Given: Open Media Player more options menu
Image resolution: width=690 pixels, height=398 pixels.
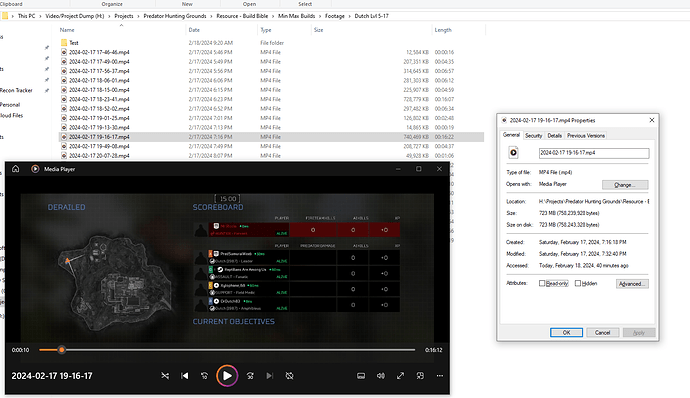Looking at the screenshot, I should point(440,376).
